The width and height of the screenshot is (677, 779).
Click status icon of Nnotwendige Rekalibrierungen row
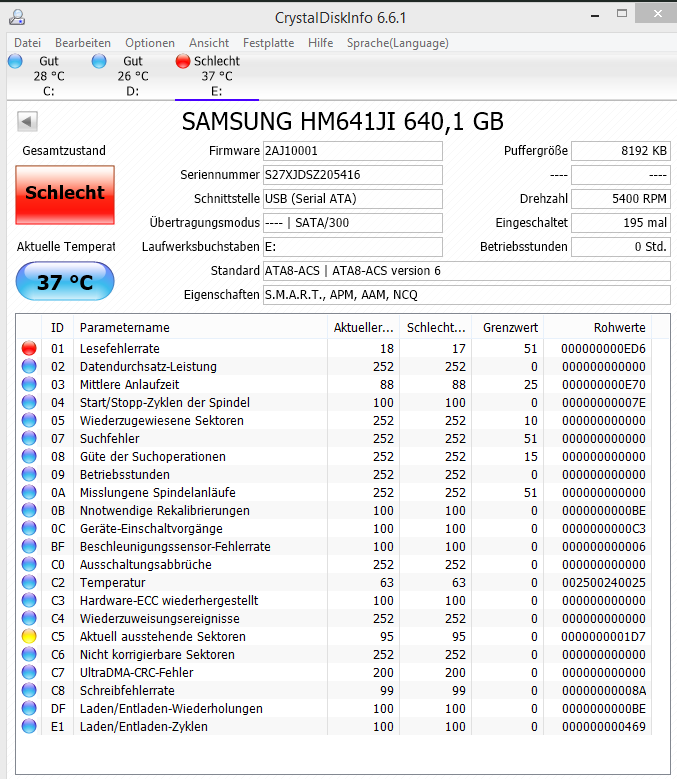coord(29,510)
